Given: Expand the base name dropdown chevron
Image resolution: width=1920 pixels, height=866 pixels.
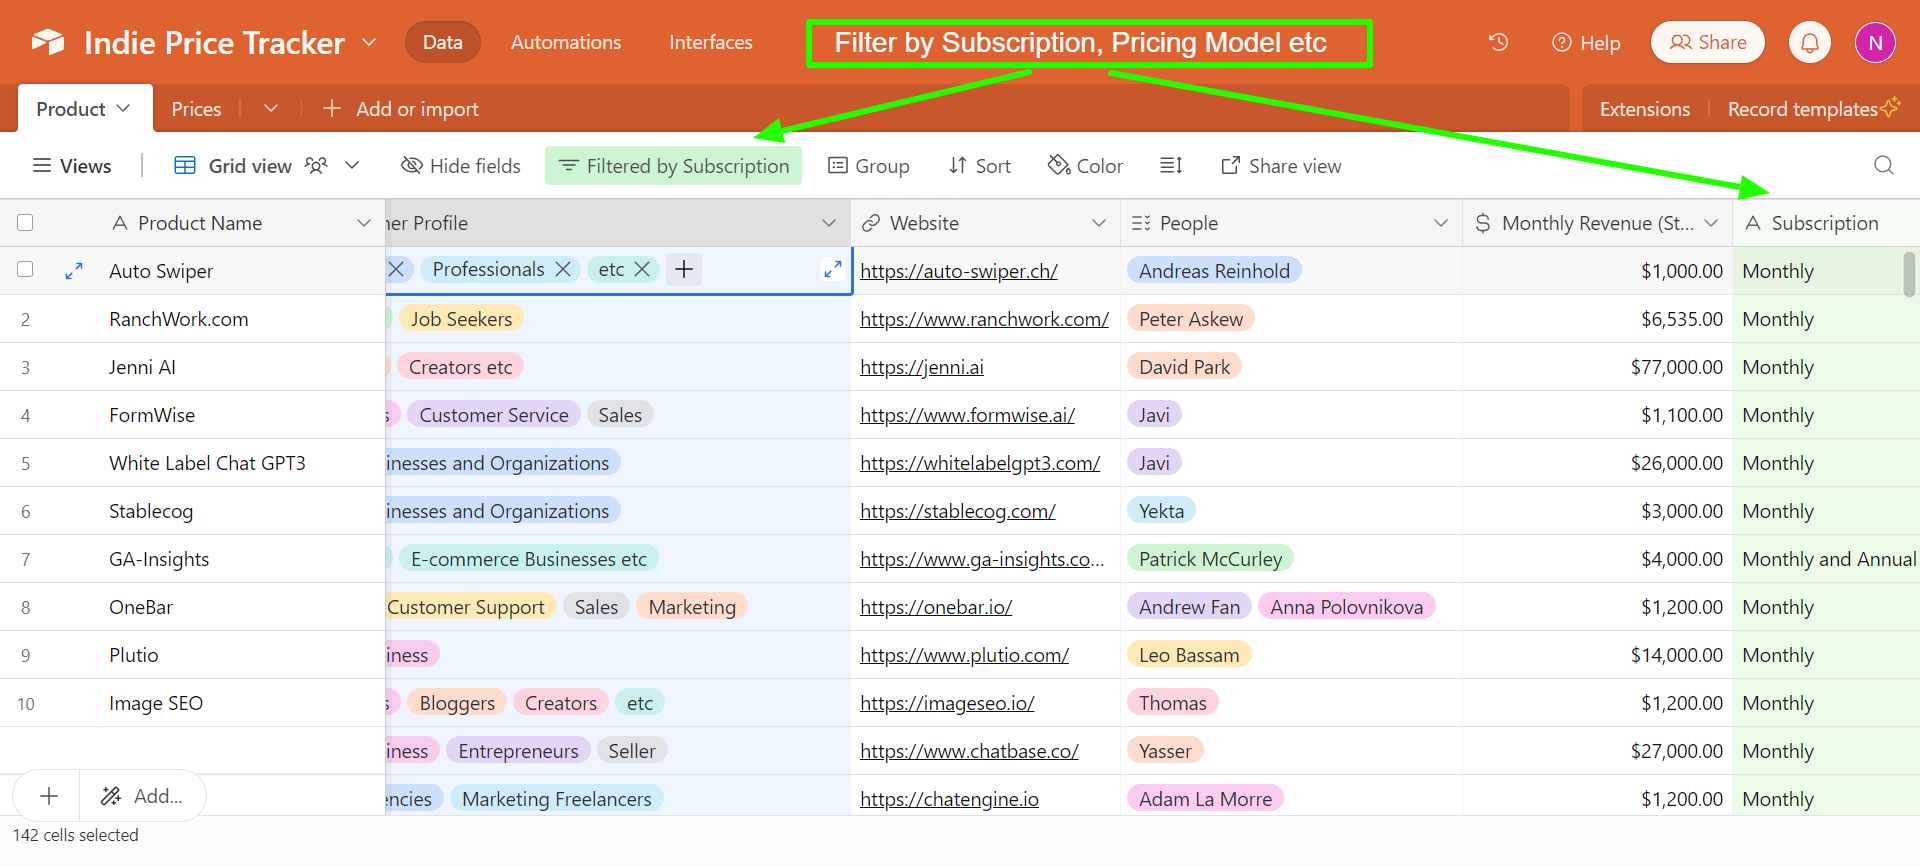Looking at the screenshot, I should coord(369,42).
